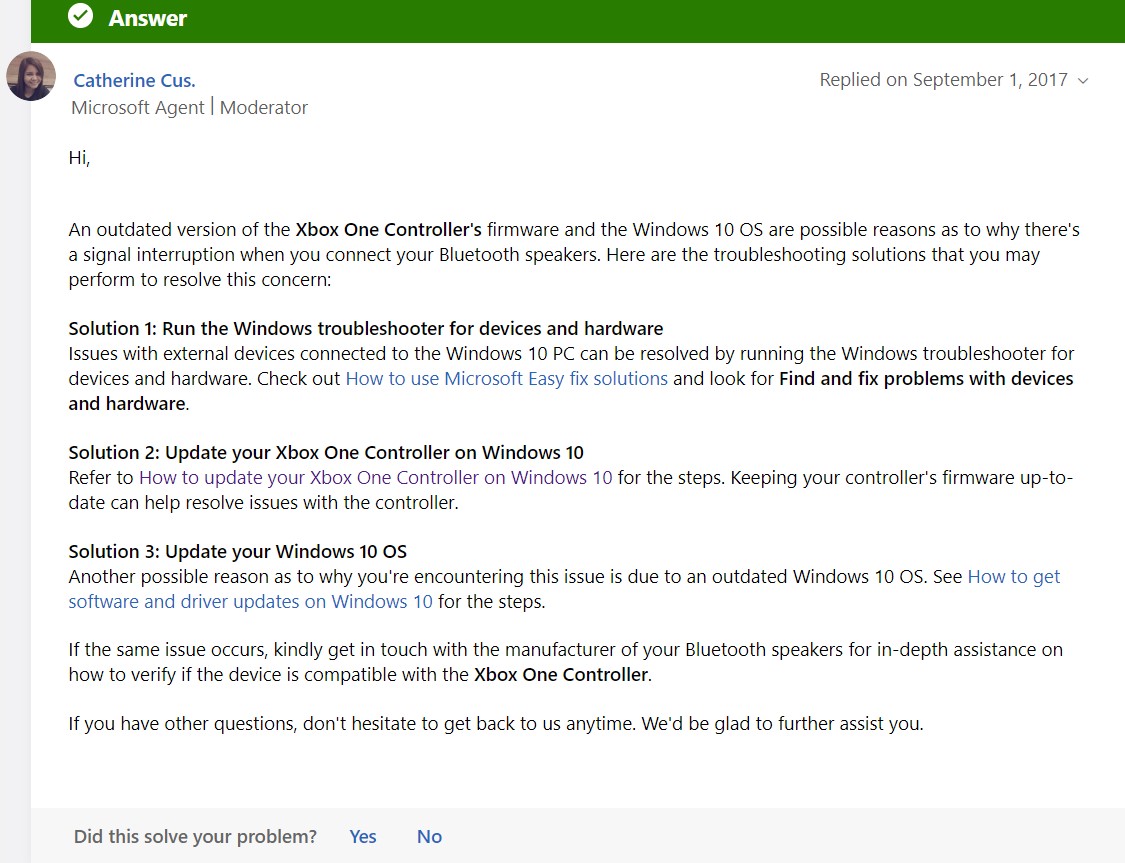
Task: Click the Answer banner title
Action: coord(148,18)
